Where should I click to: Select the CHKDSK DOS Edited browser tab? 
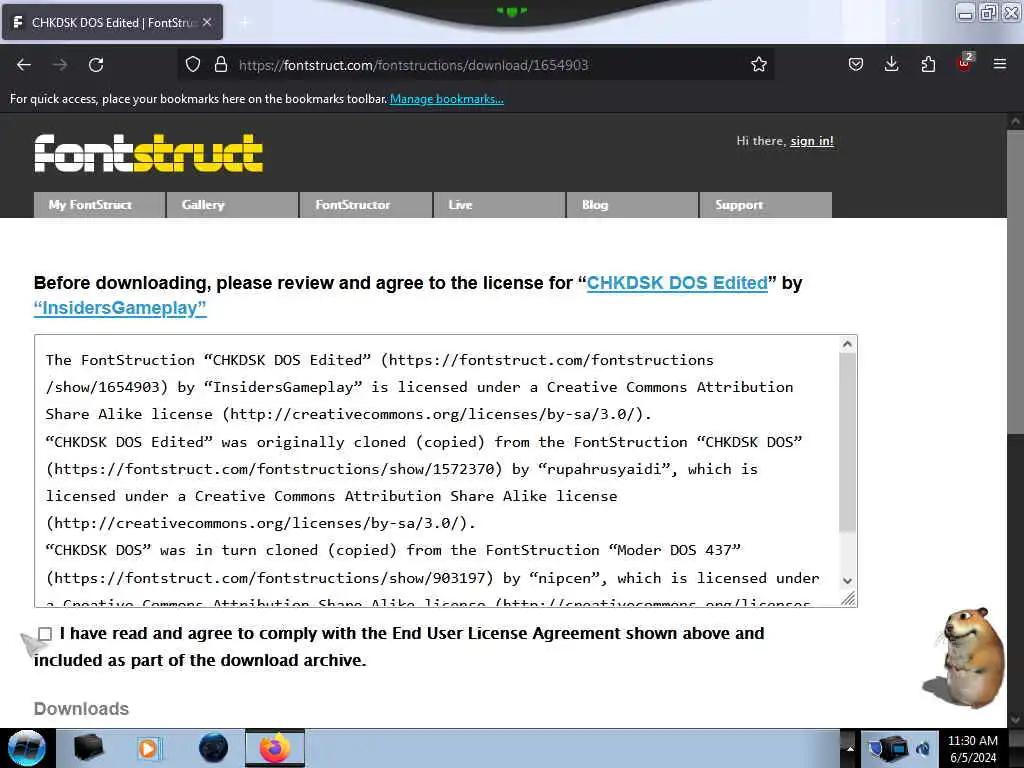click(x=112, y=22)
